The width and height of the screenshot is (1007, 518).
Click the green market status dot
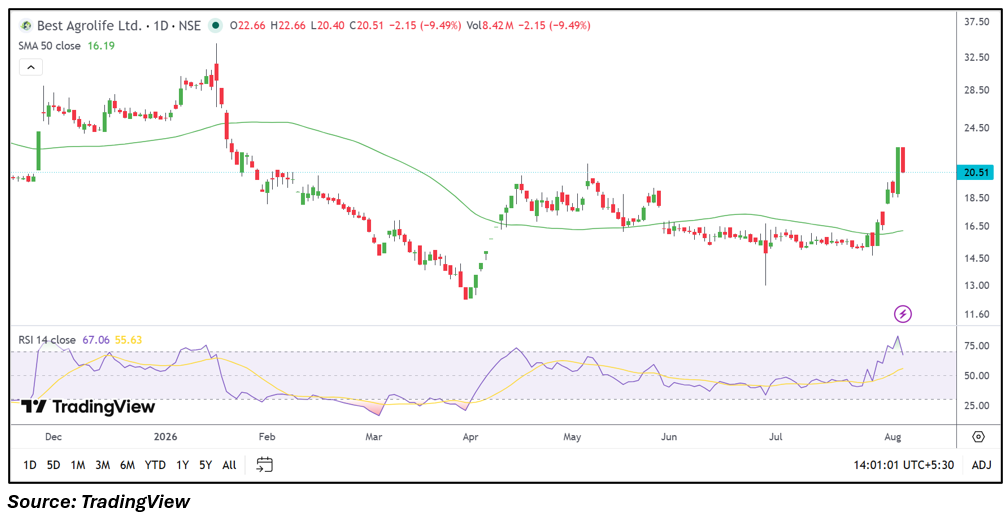[216, 26]
